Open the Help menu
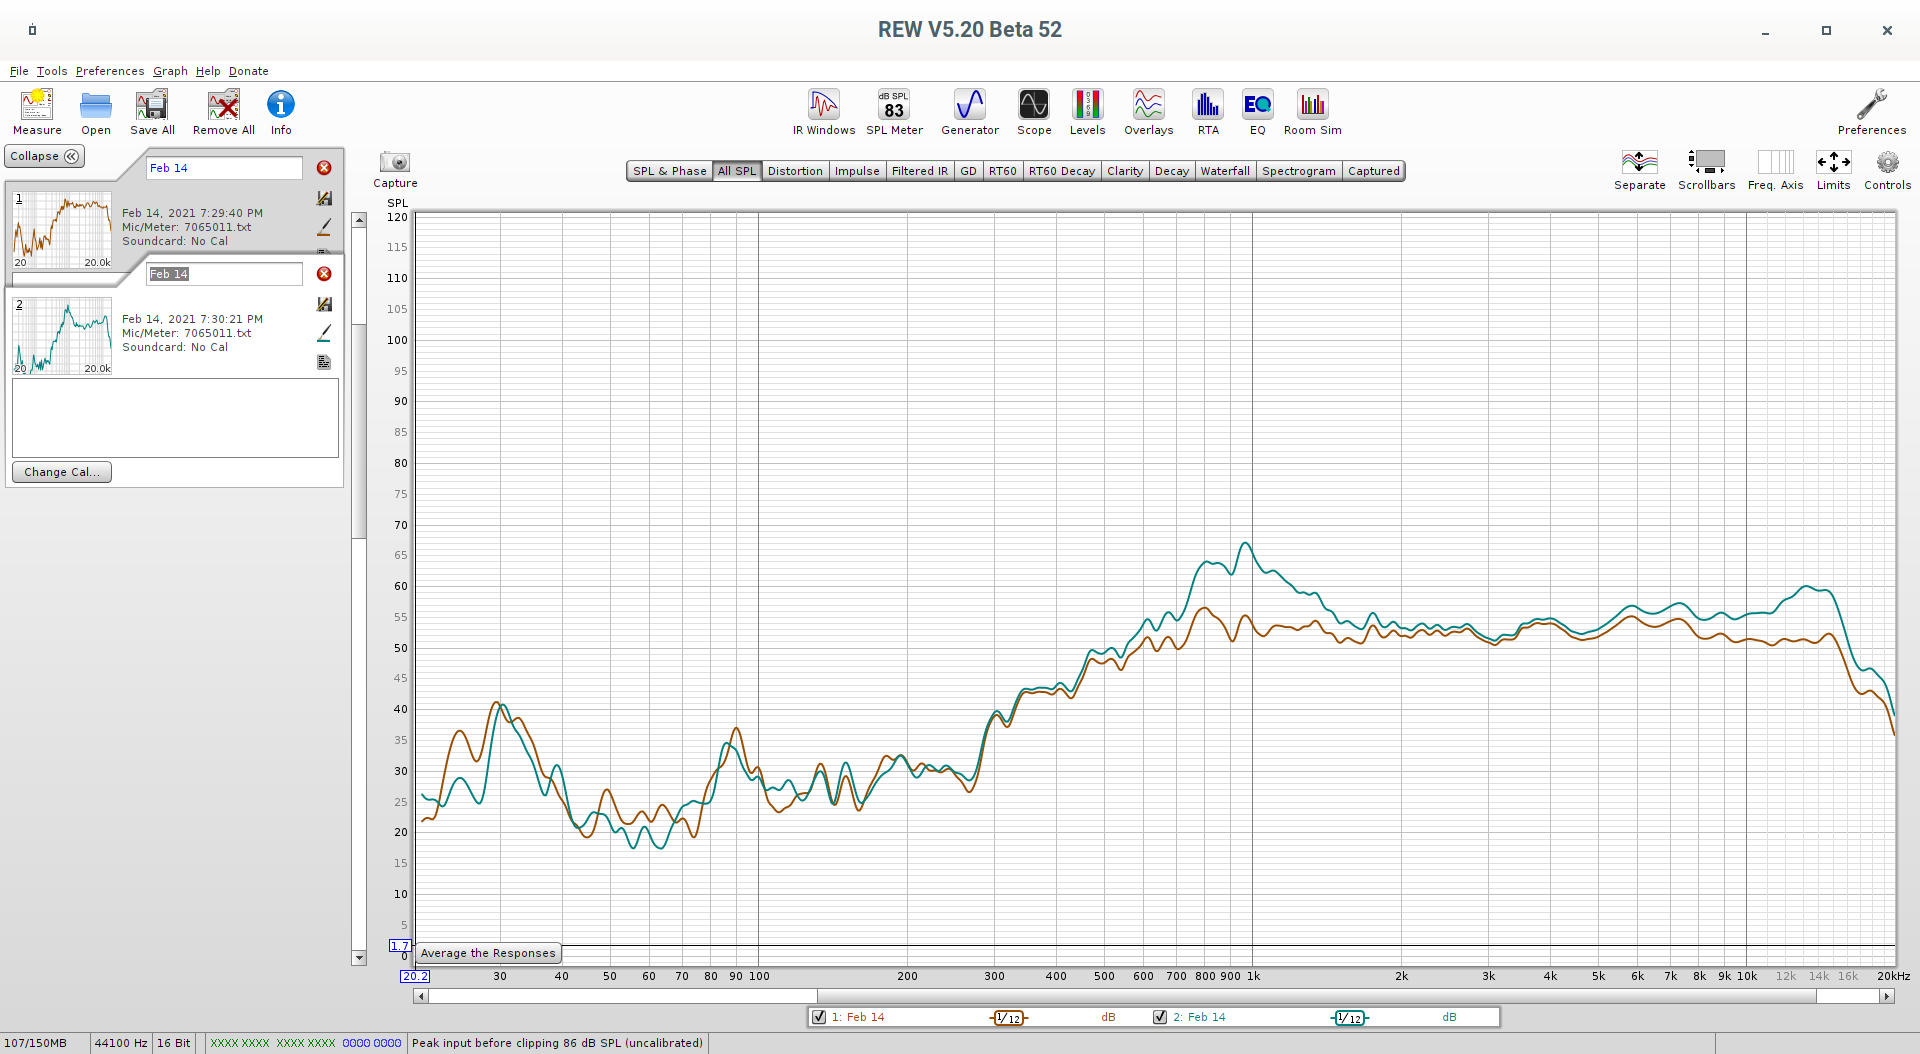 click(208, 71)
